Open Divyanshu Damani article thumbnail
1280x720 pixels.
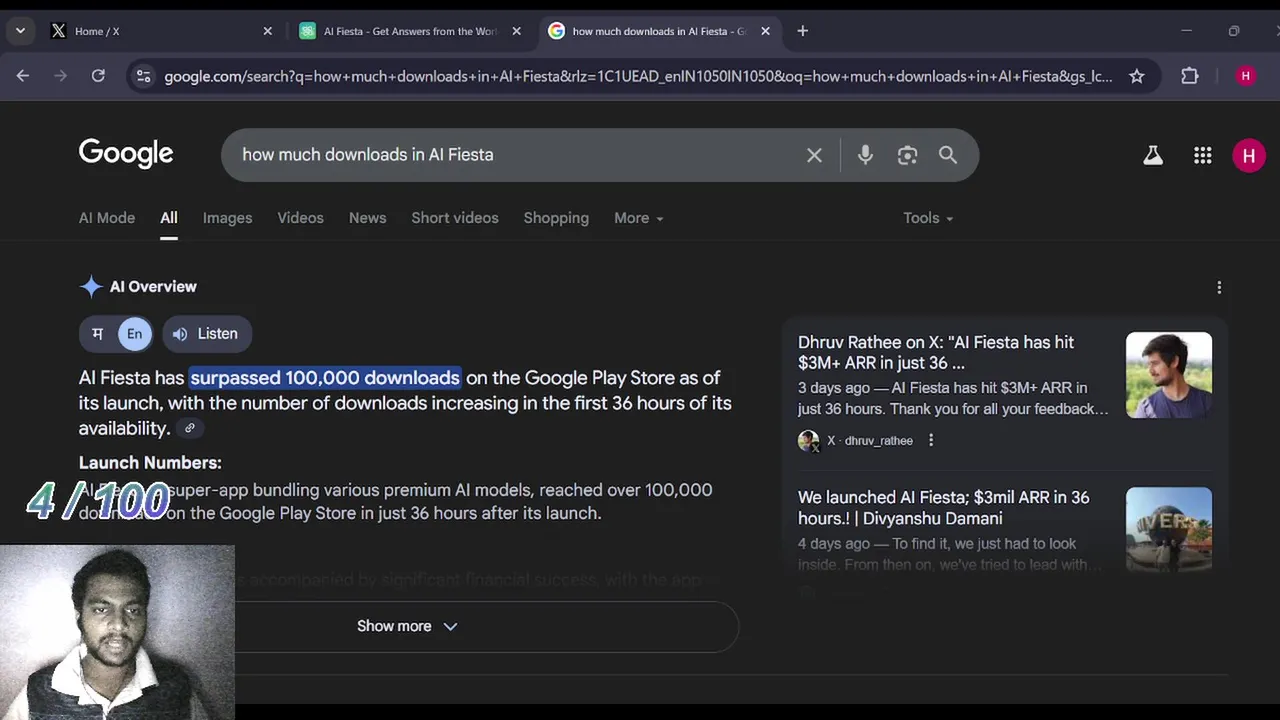point(1169,529)
